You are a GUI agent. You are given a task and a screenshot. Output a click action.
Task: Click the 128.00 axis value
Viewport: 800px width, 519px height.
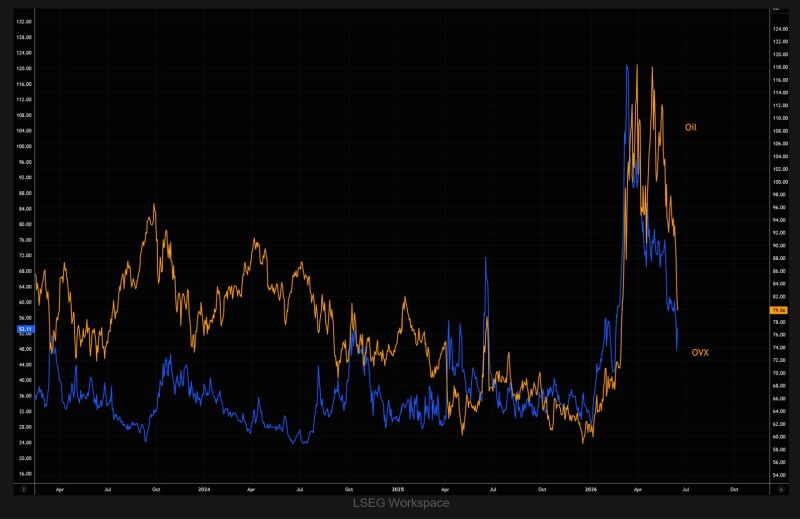click(x=24, y=37)
